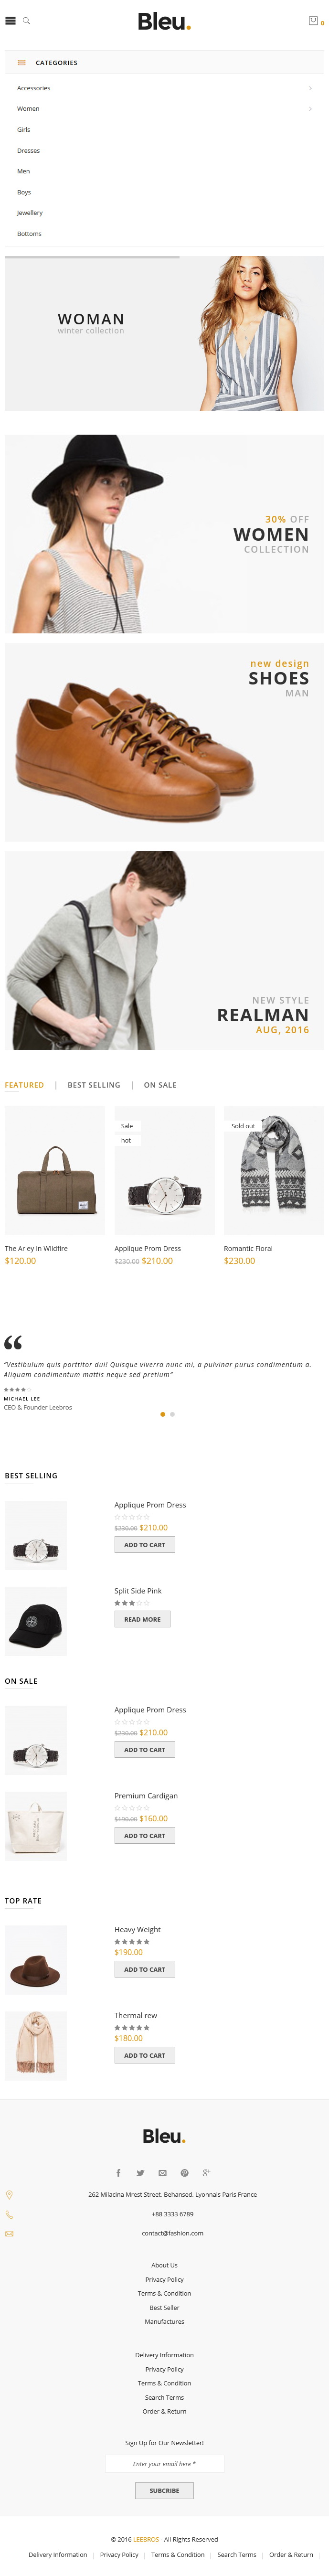Open Facebook icon in footer
The height and width of the screenshot is (2576, 329).
click(118, 2172)
